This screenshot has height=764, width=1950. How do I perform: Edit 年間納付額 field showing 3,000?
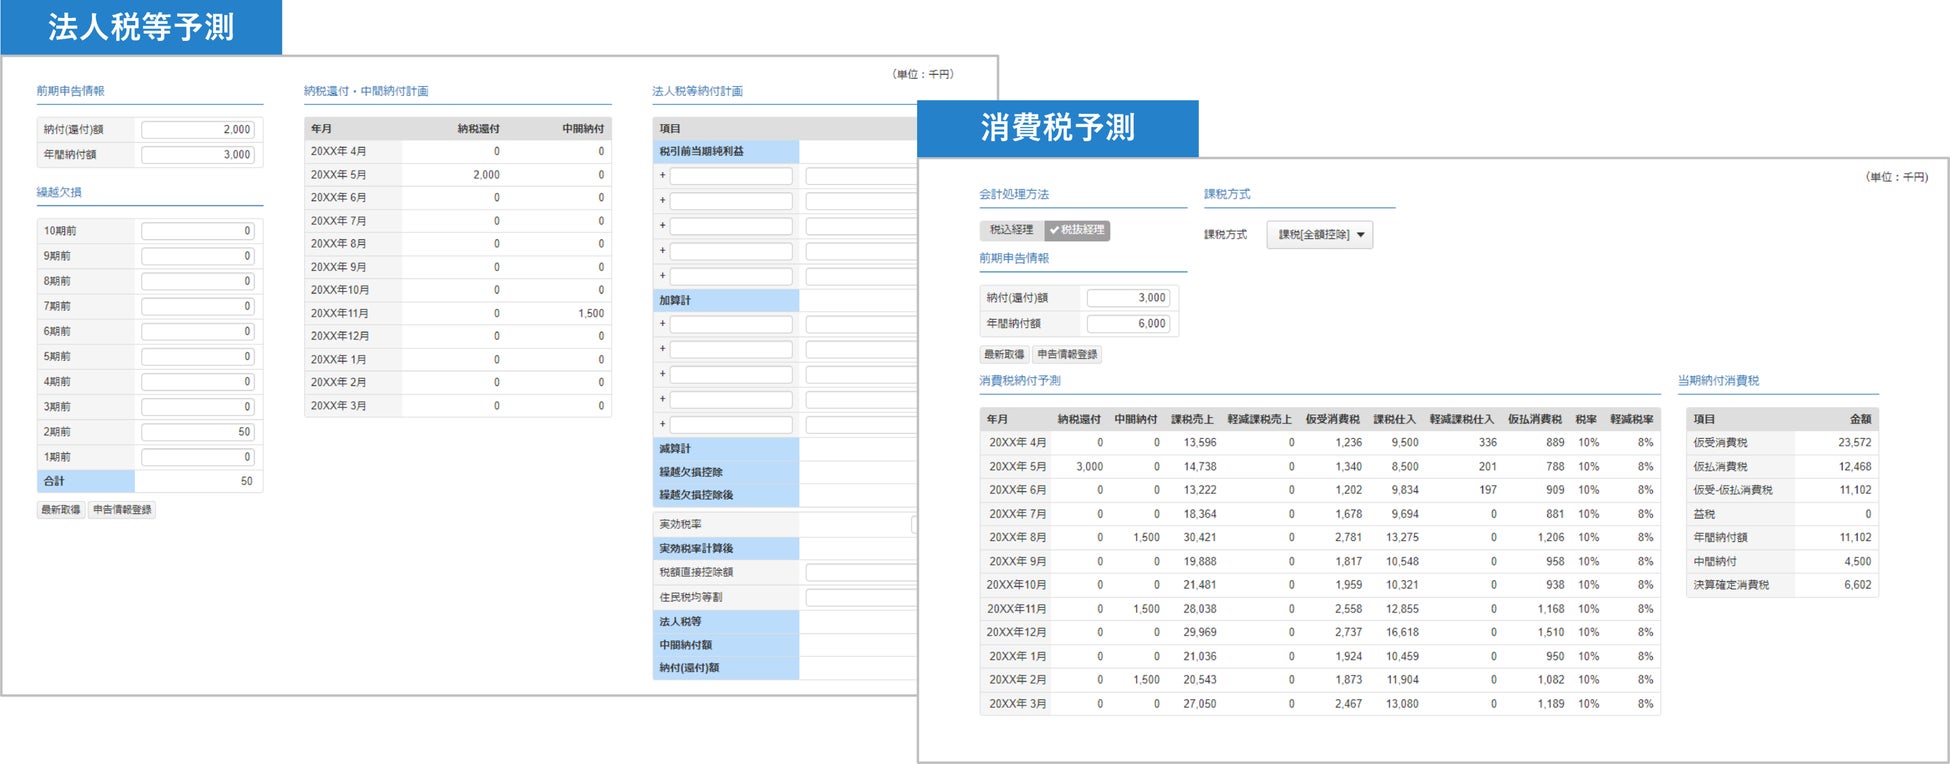click(x=198, y=155)
